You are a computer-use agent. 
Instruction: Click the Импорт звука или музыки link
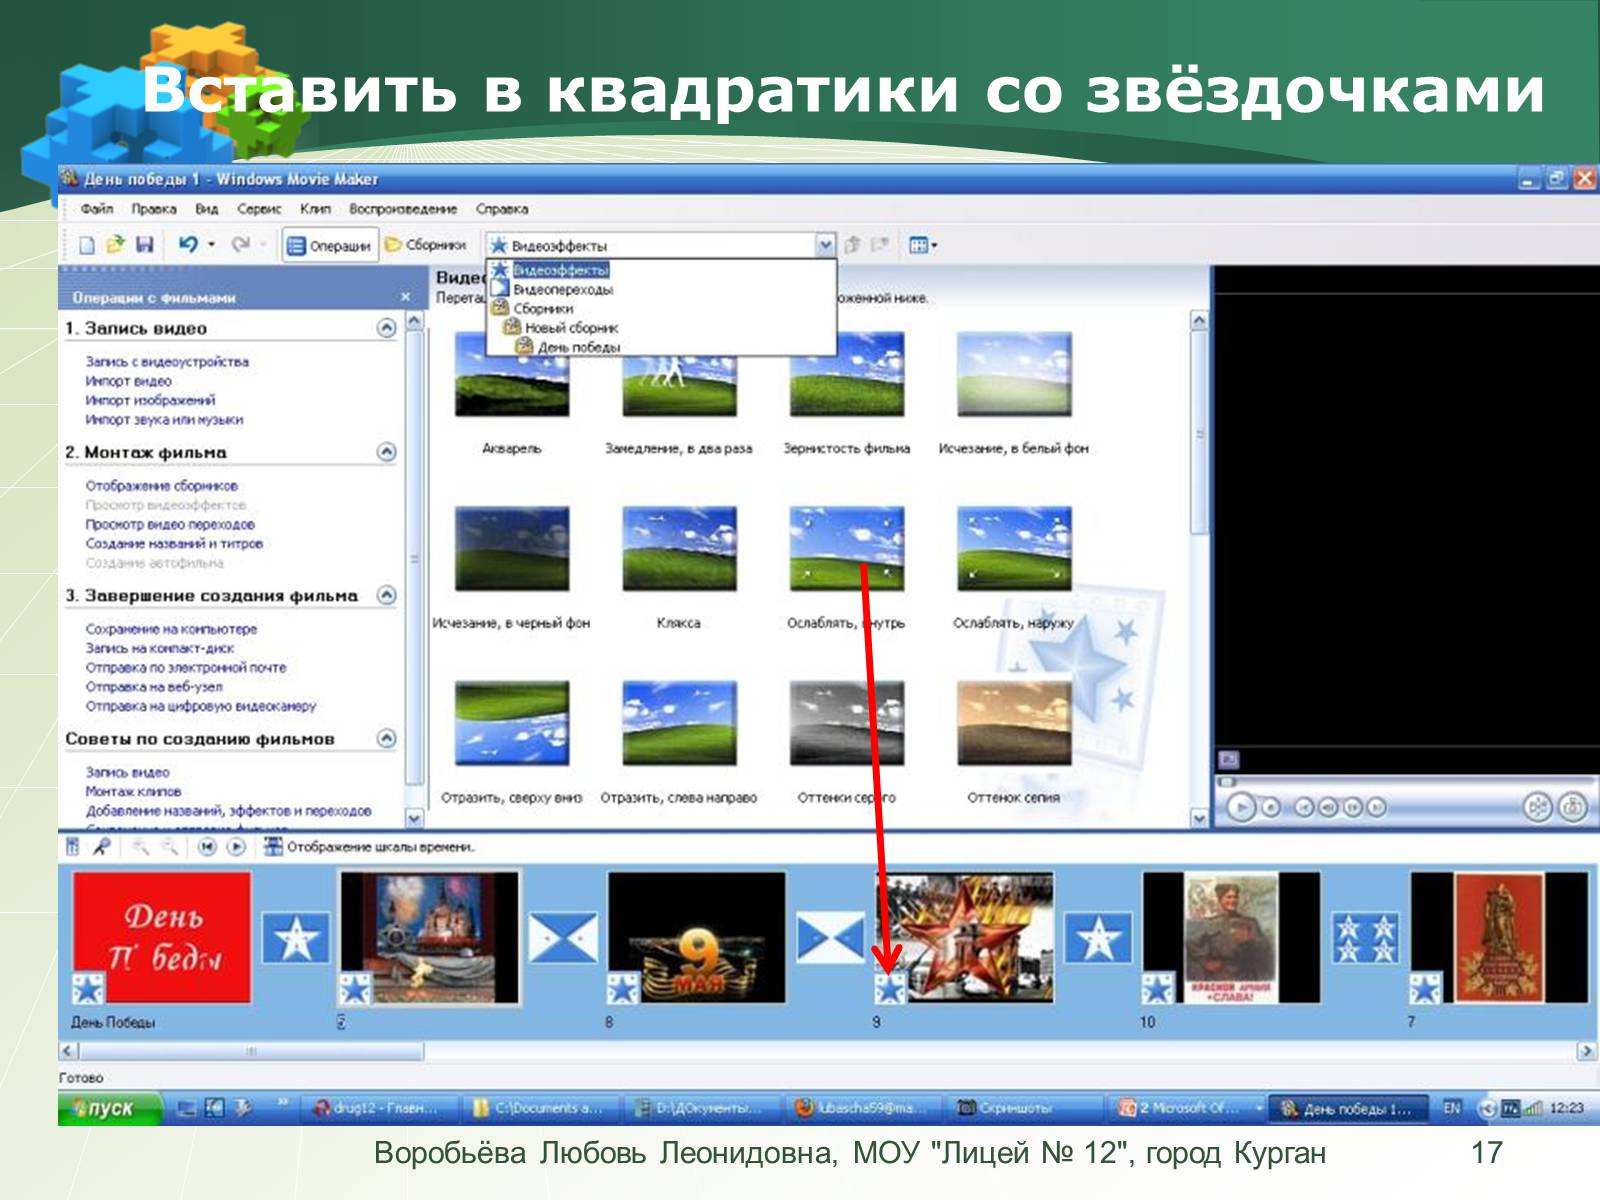(x=164, y=420)
